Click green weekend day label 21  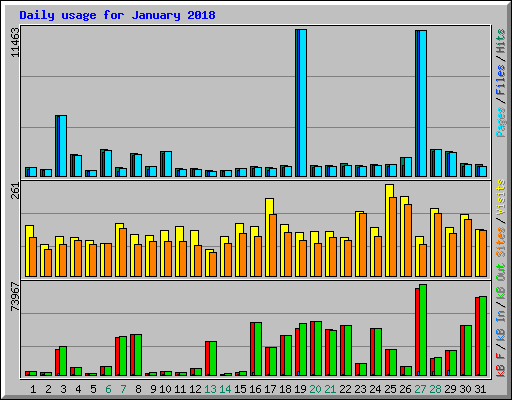pyautogui.click(x=330, y=389)
